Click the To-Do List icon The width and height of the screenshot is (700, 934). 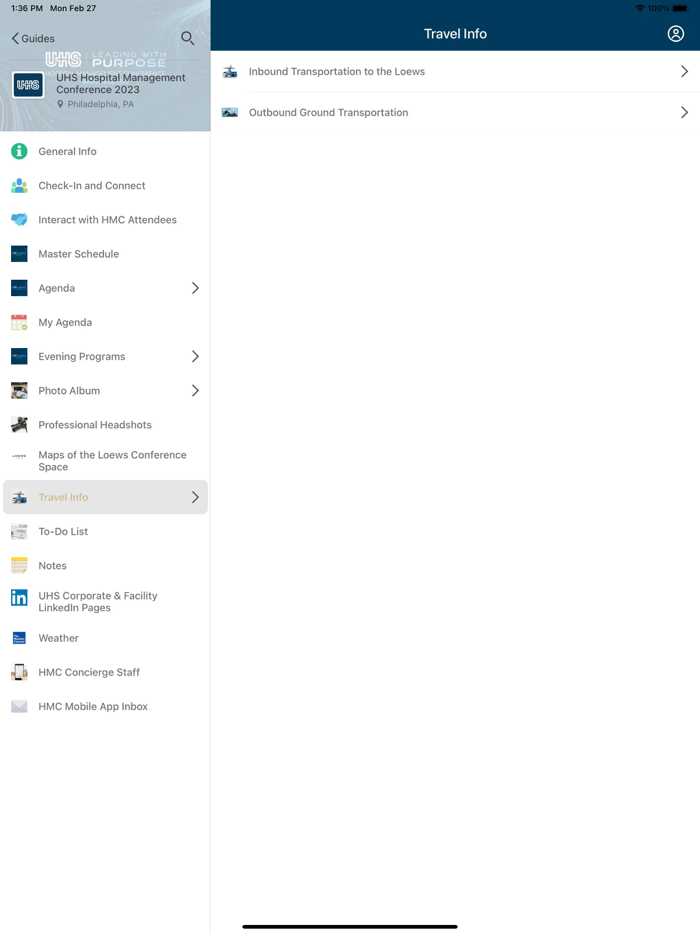coord(19,531)
